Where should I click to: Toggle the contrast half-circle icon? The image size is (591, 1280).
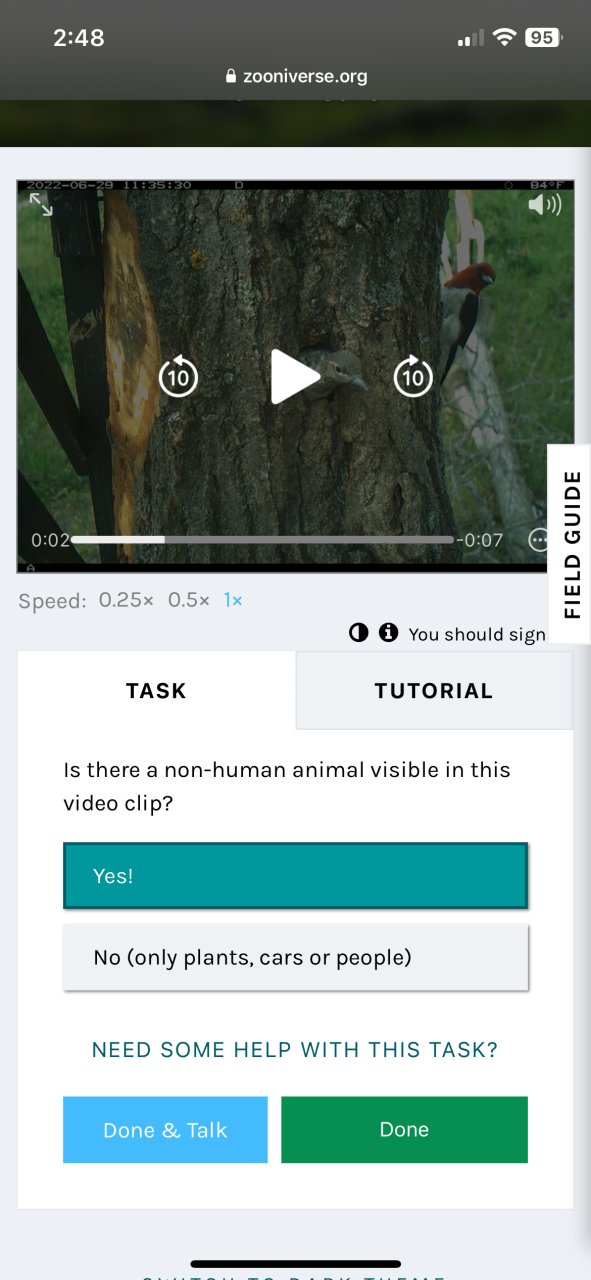coord(358,633)
